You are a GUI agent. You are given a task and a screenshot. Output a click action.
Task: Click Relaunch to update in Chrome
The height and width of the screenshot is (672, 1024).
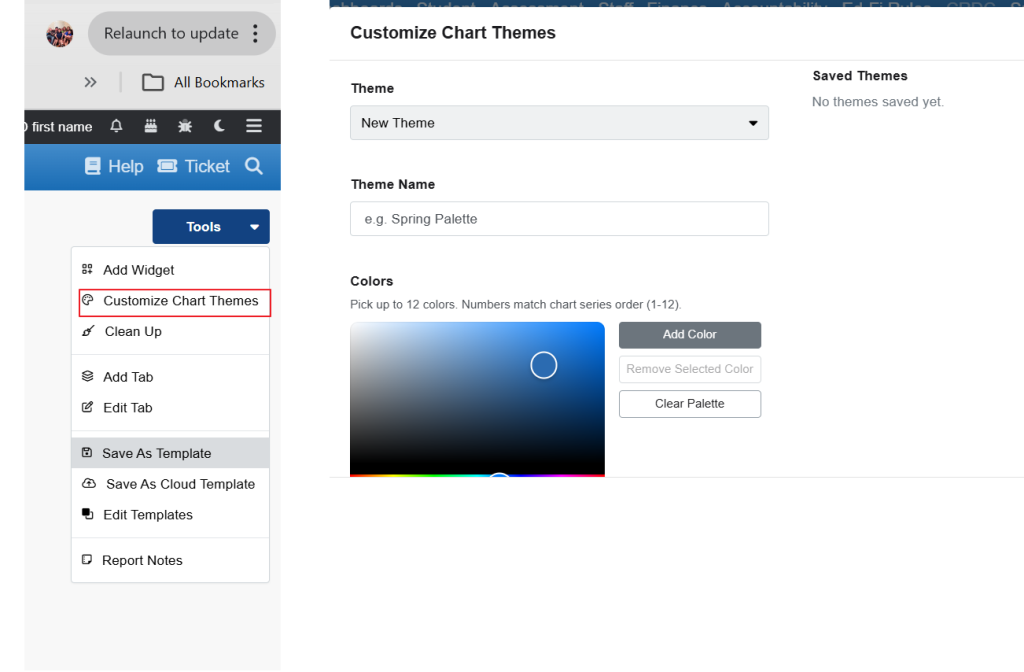[170, 34]
